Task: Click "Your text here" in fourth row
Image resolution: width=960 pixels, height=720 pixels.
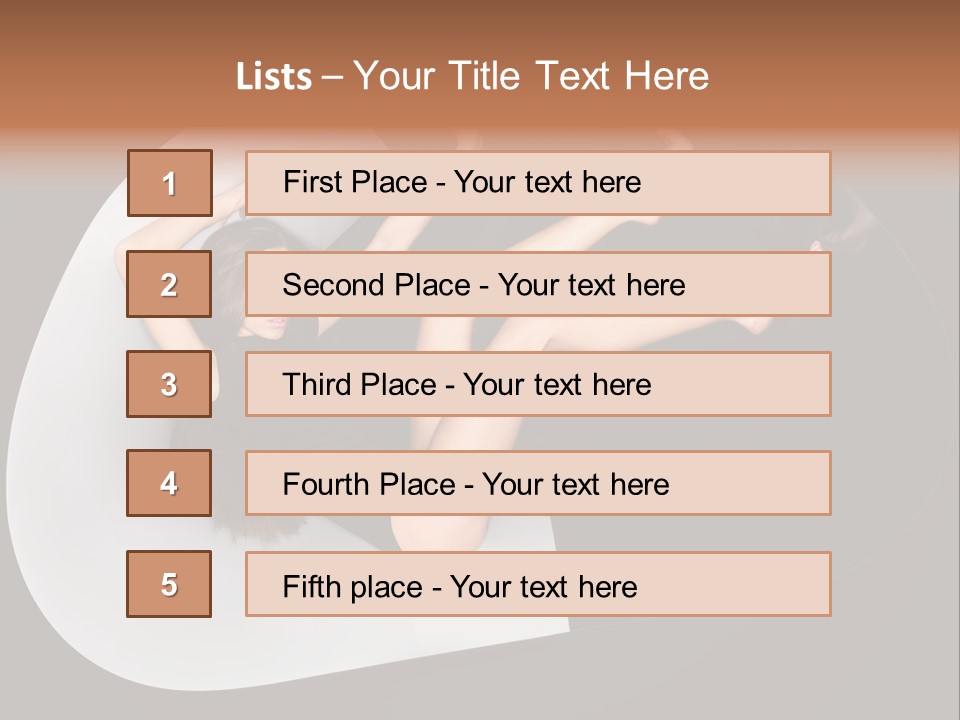Action: (x=575, y=485)
